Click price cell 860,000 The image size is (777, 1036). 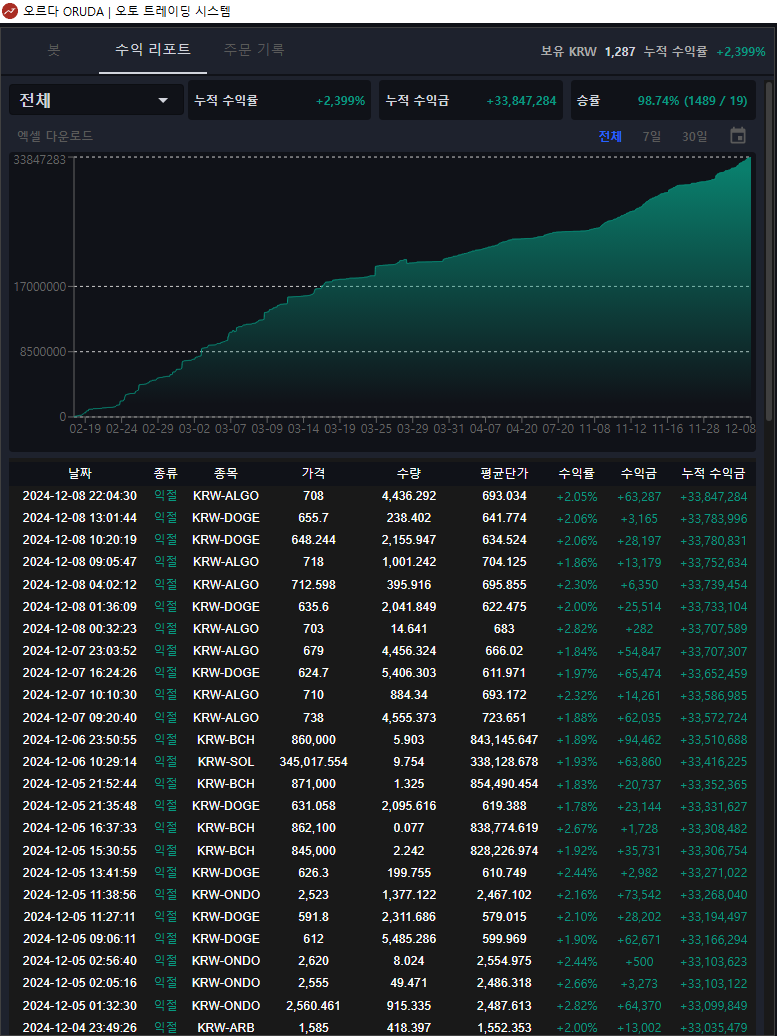[x=313, y=740]
